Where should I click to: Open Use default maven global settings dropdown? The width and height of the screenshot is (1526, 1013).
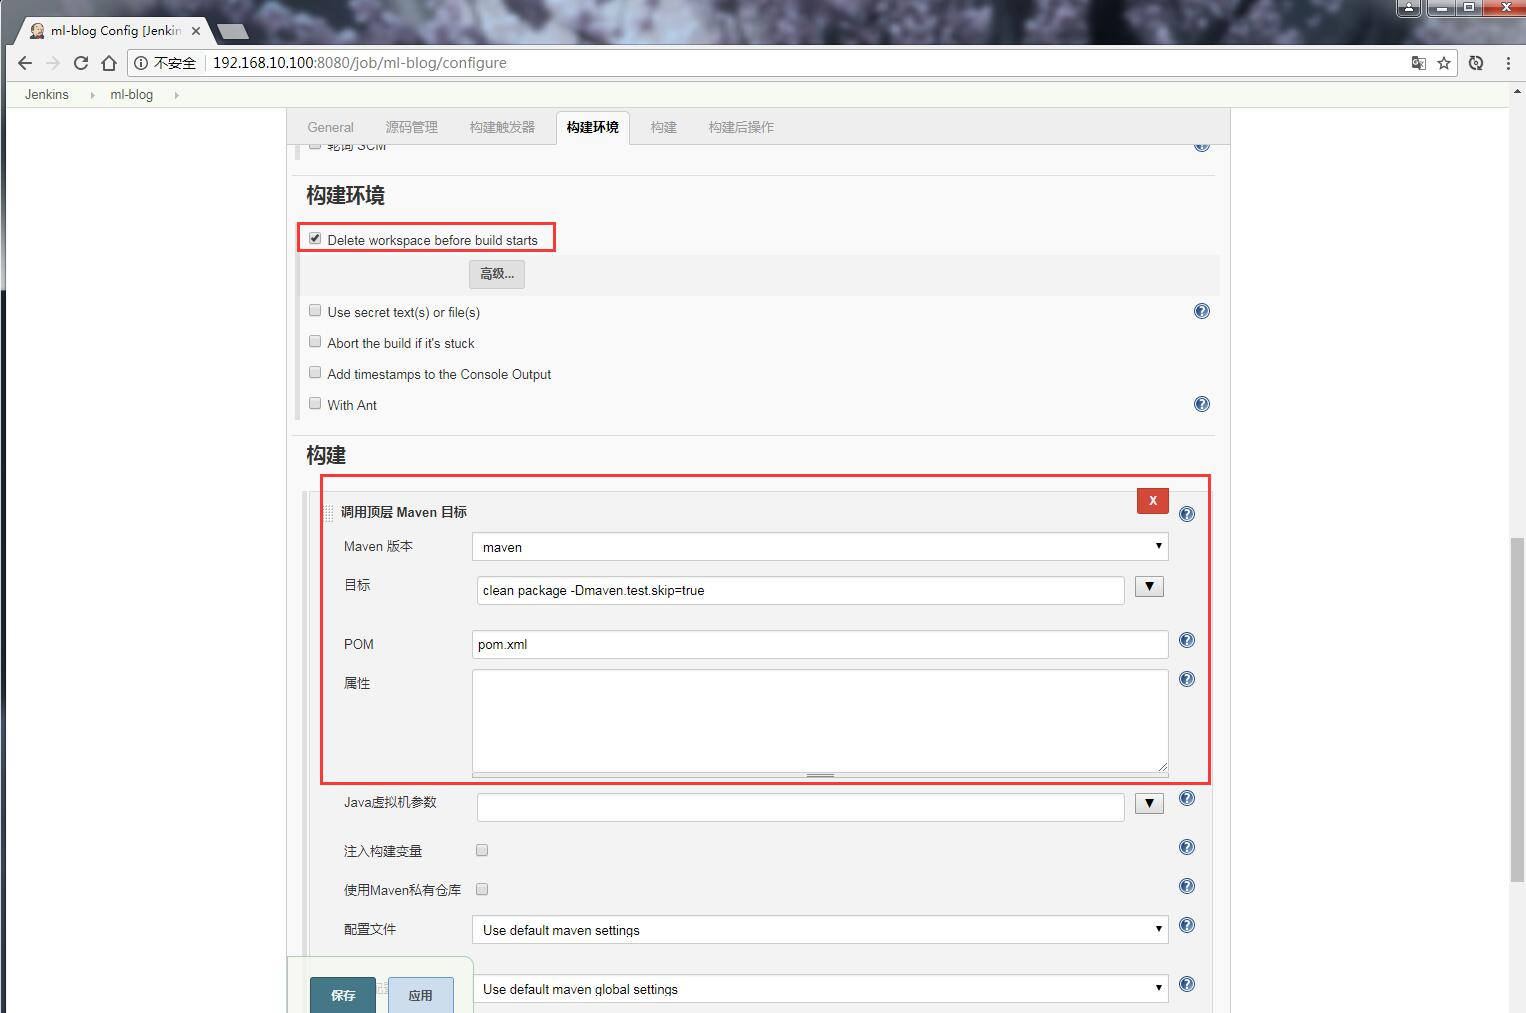[820, 989]
